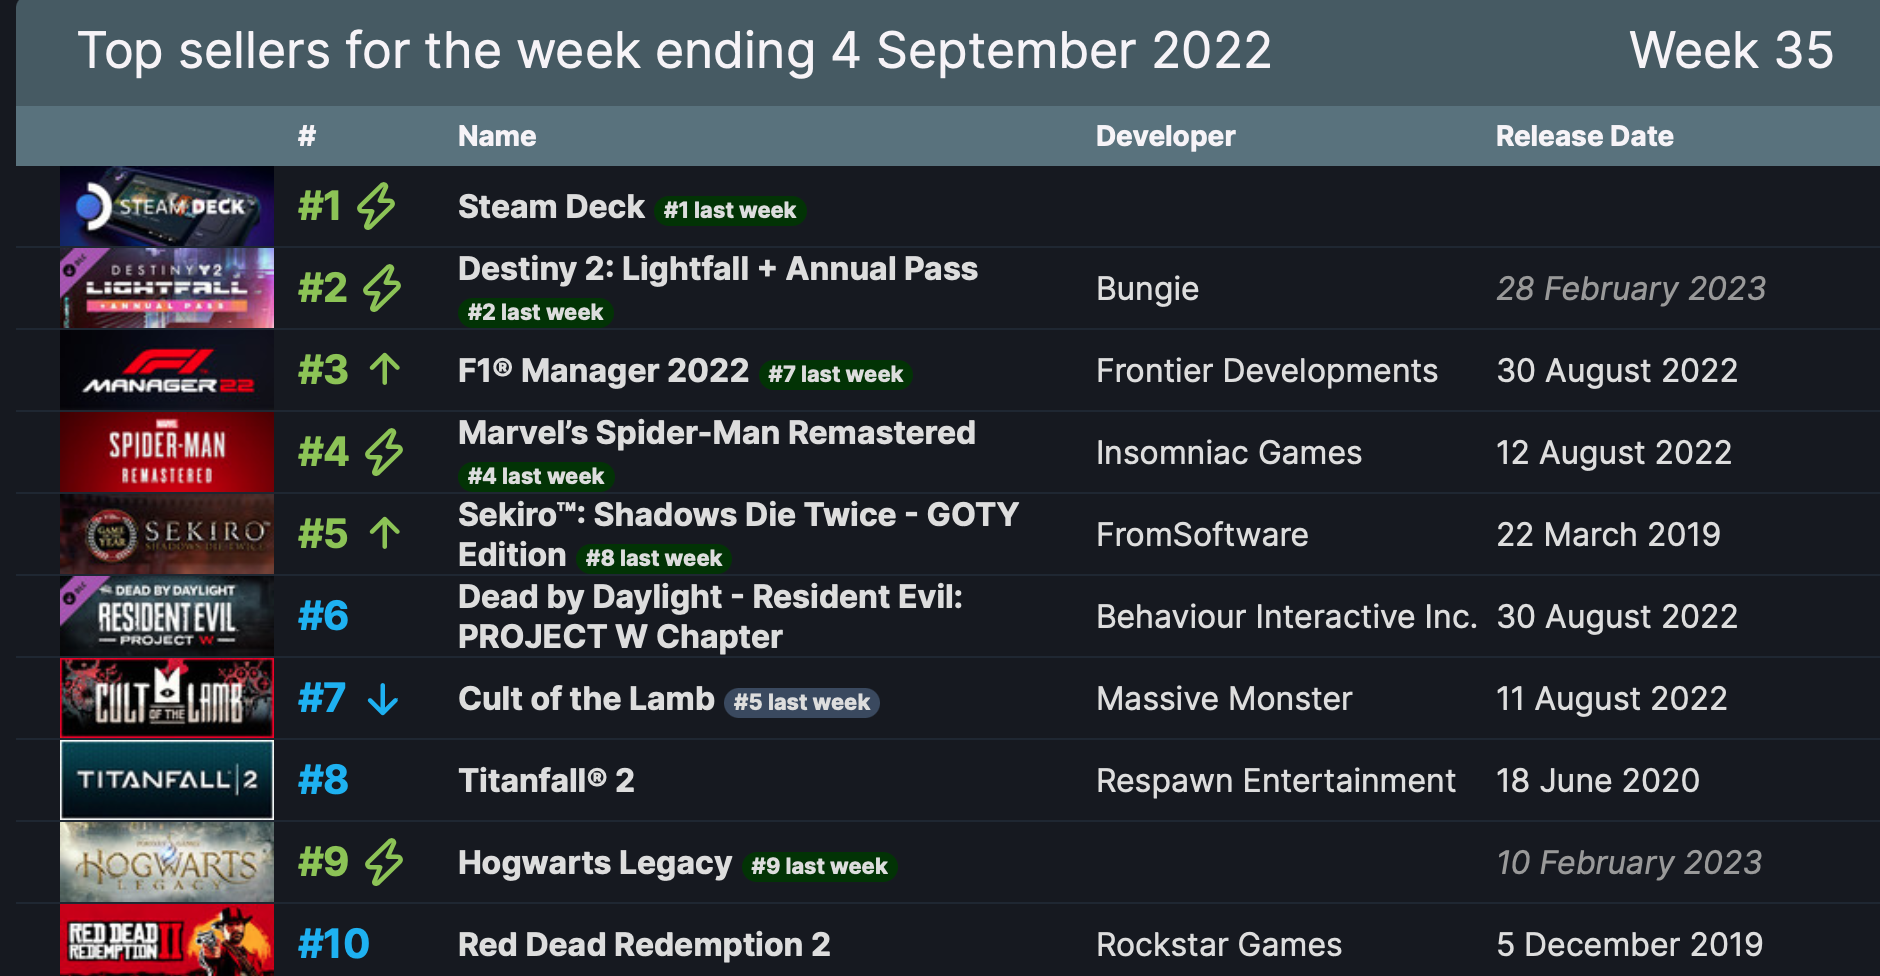Click the lightning icon next to #9
This screenshot has width=1880, height=976.
383,862
